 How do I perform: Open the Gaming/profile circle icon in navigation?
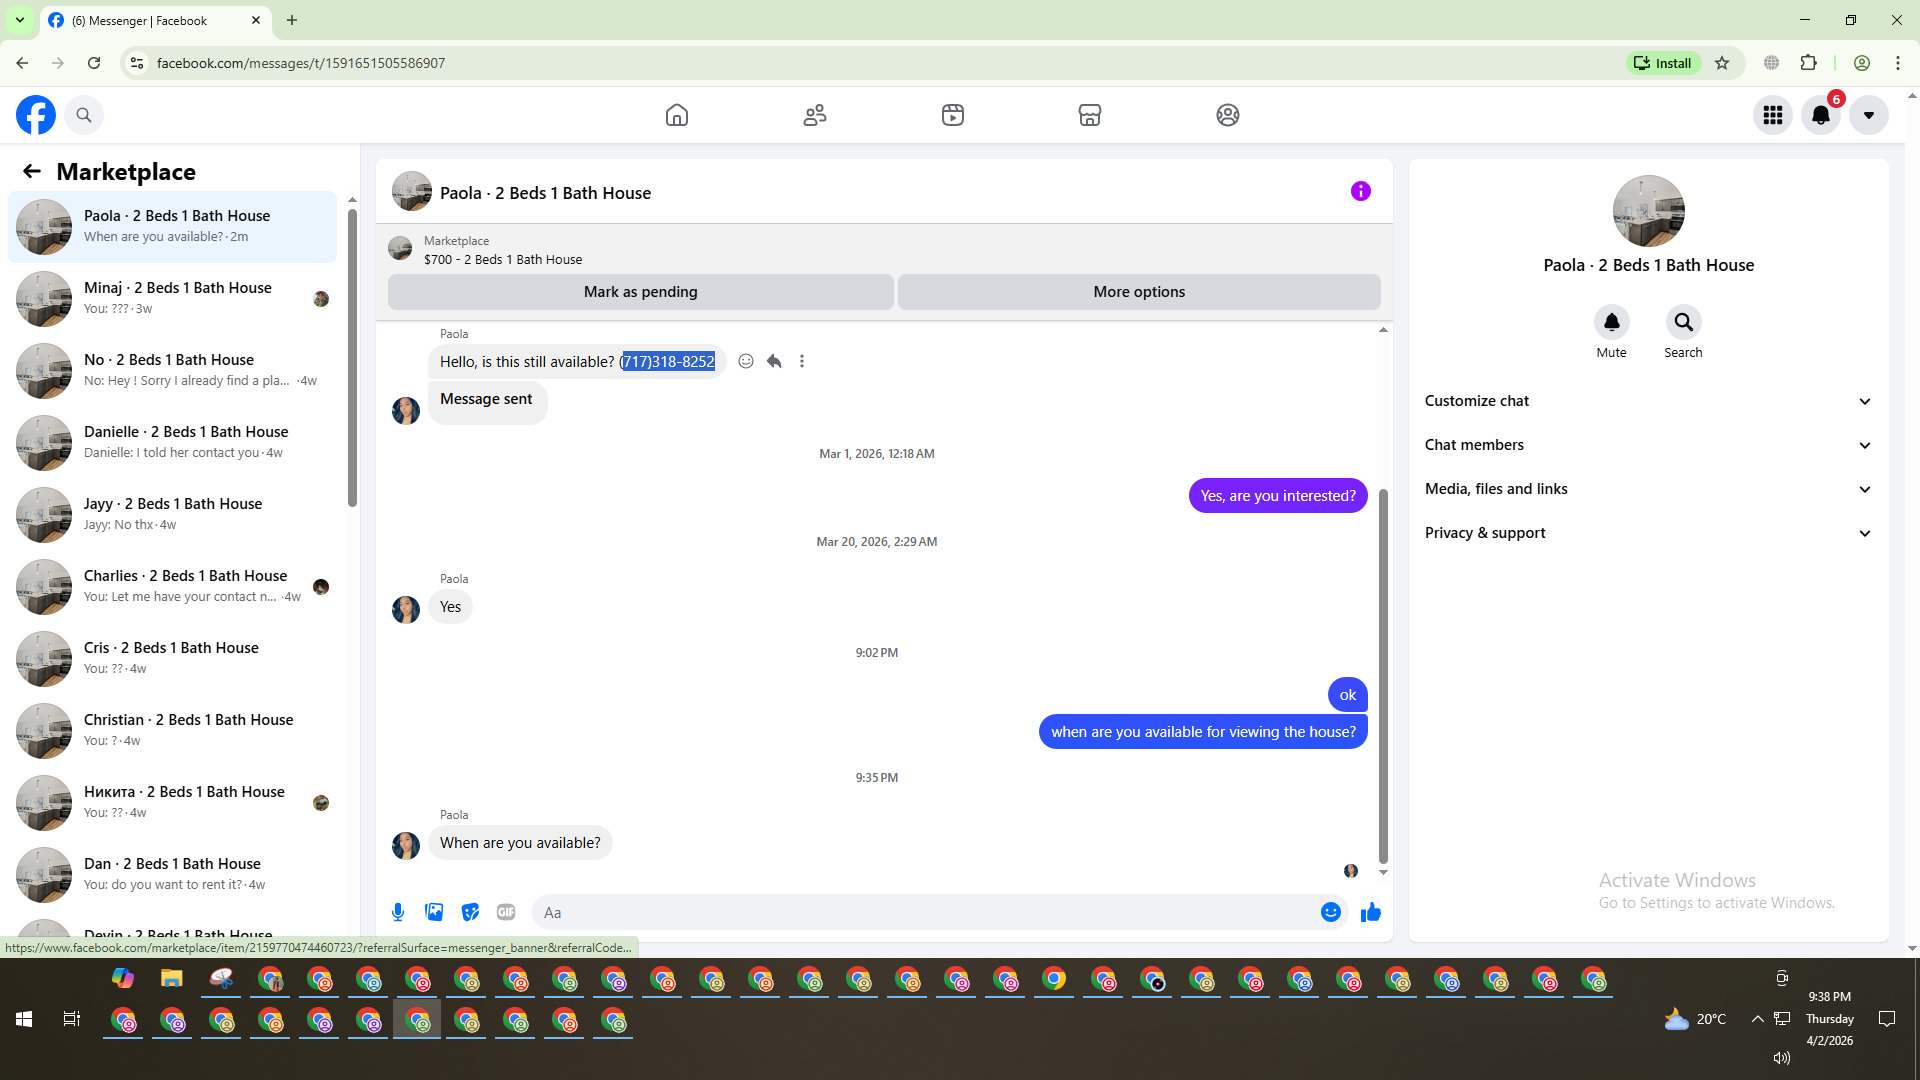point(1228,115)
